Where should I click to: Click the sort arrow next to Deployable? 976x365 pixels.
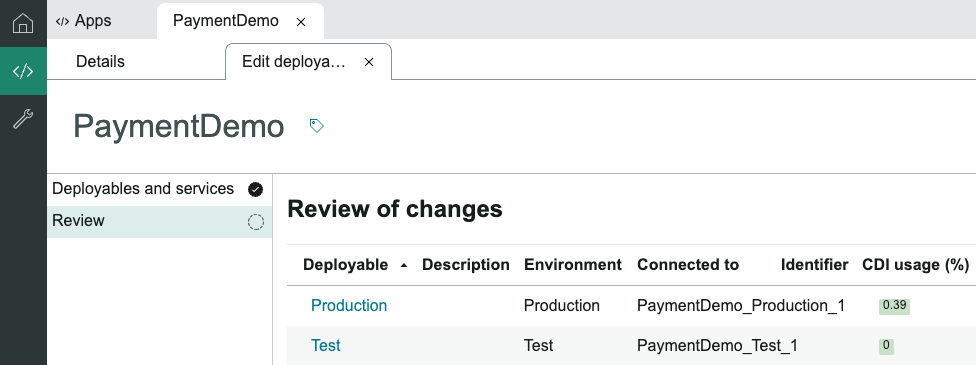(x=404, y=265)
